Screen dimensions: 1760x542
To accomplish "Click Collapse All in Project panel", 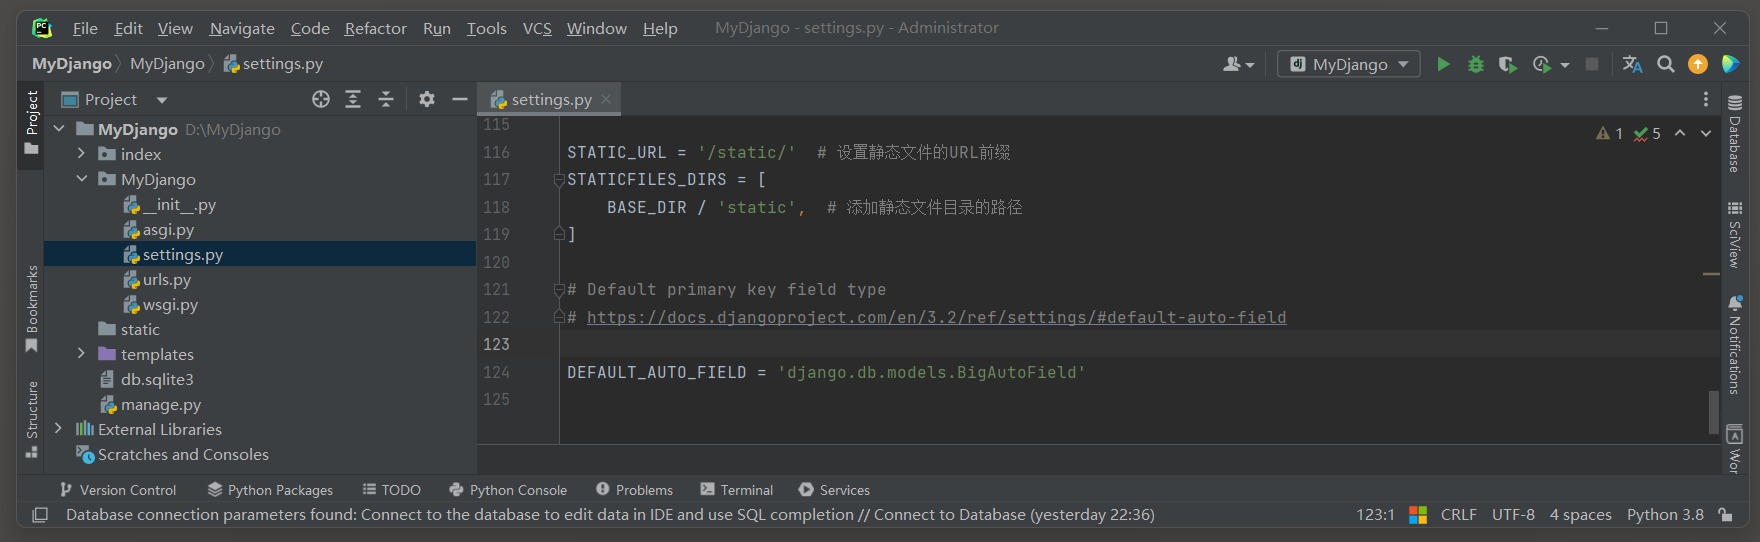I will (x=386, y=99).
